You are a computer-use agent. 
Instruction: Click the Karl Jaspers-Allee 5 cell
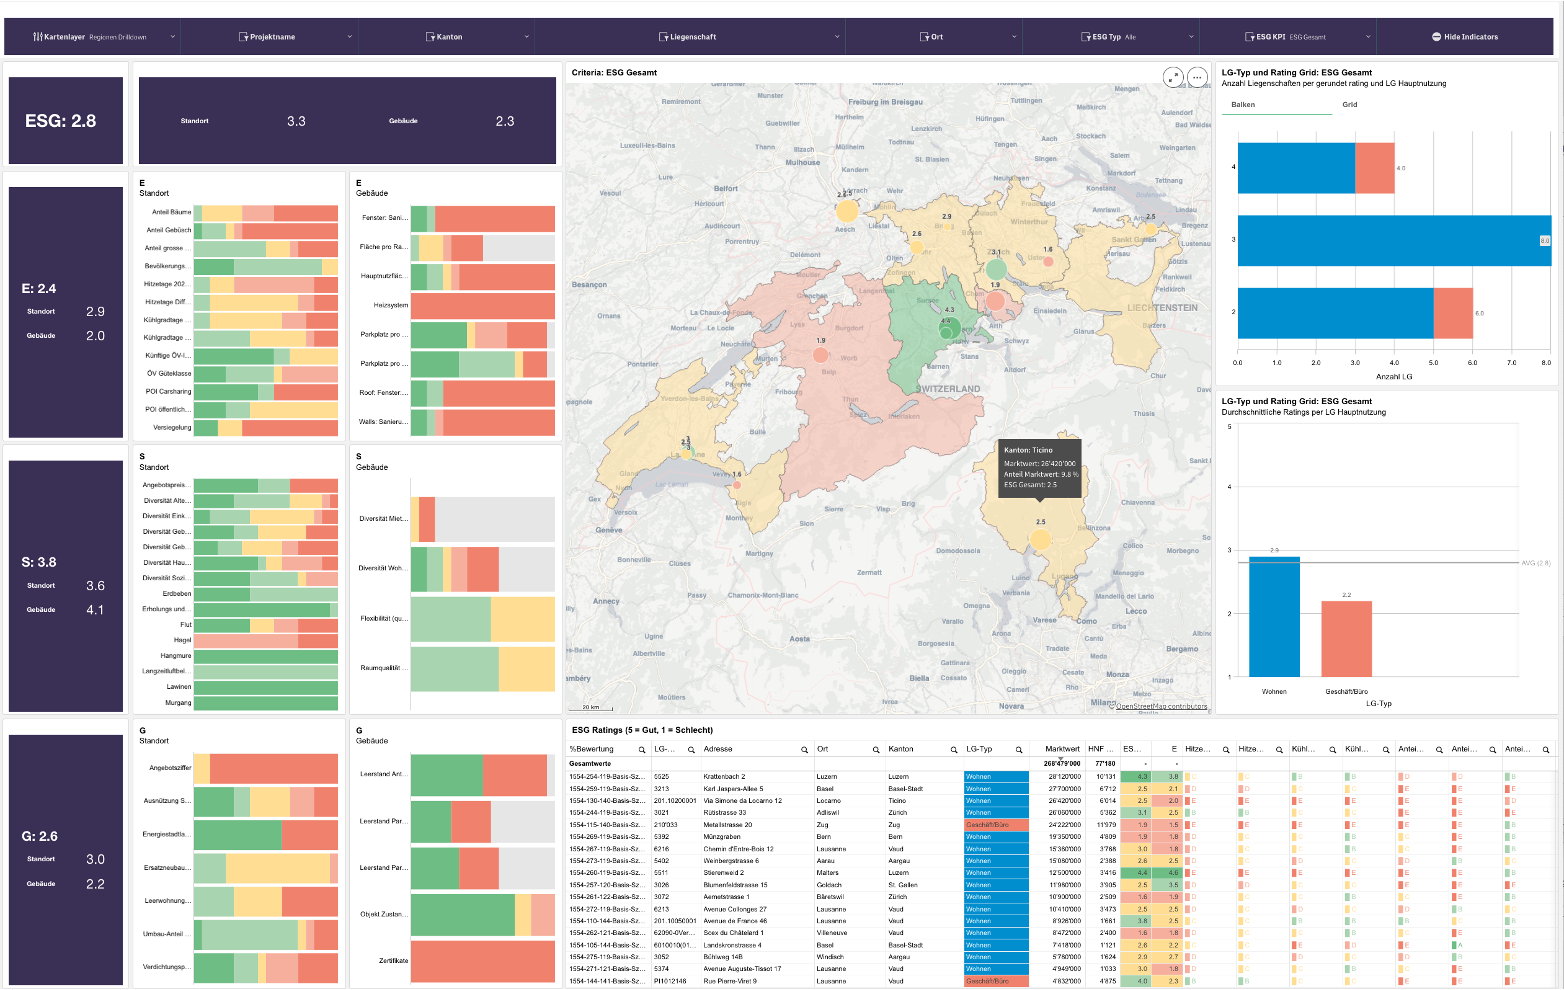[x=733, y=789]
